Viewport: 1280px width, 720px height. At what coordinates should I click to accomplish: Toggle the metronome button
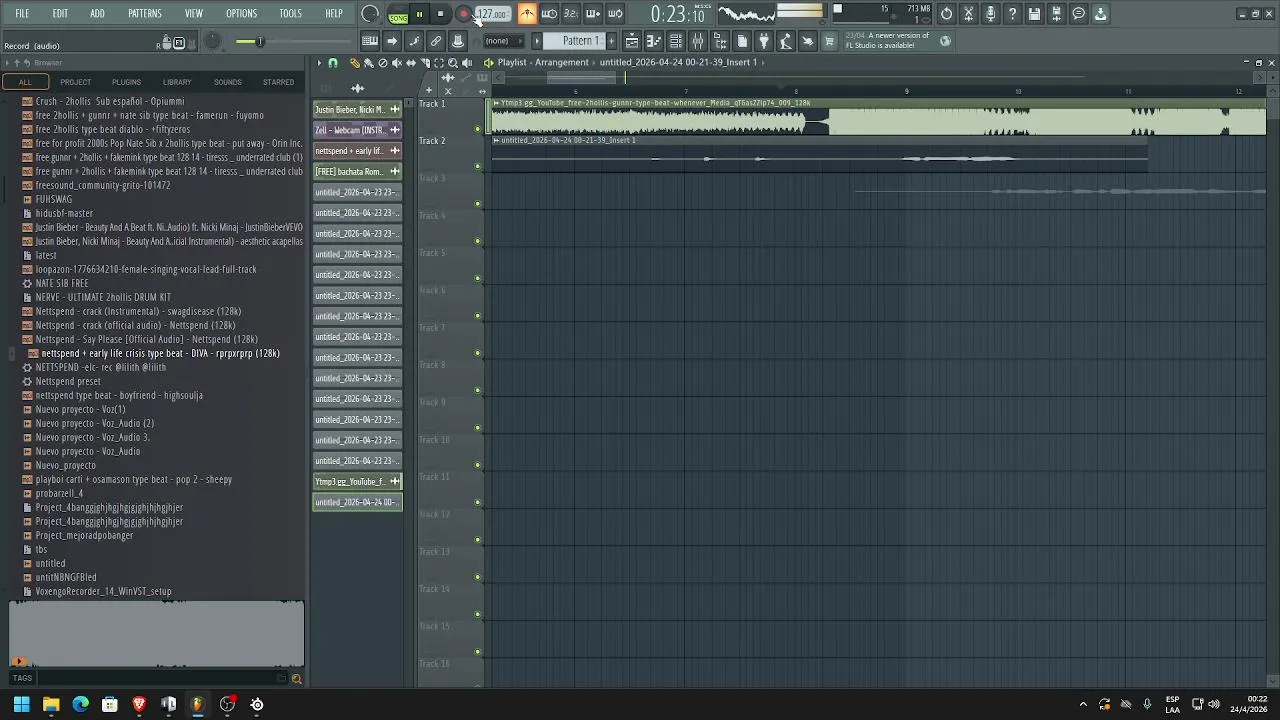[x=527, y=14]
